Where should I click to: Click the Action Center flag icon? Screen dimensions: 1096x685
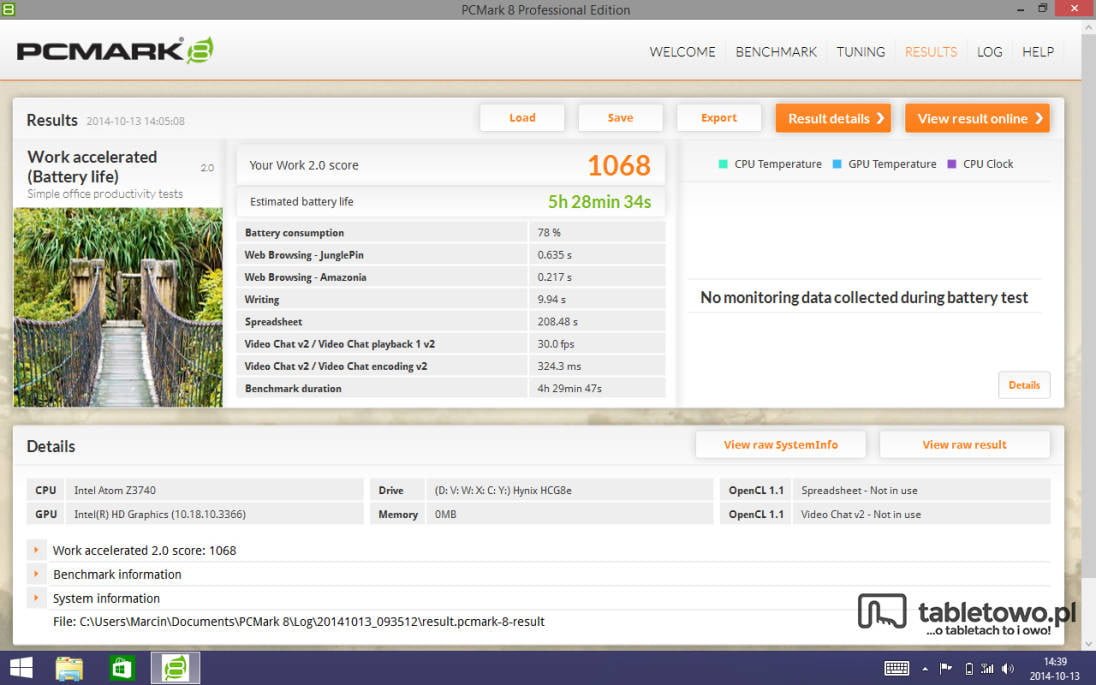coord(945,669)
